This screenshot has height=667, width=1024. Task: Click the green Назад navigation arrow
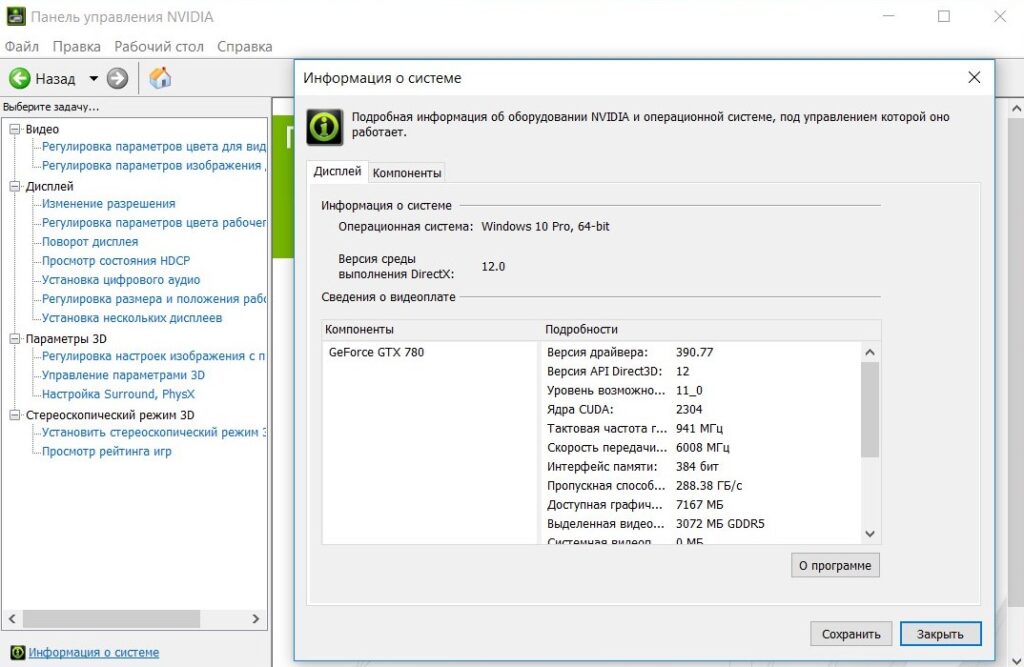(22, 79)
